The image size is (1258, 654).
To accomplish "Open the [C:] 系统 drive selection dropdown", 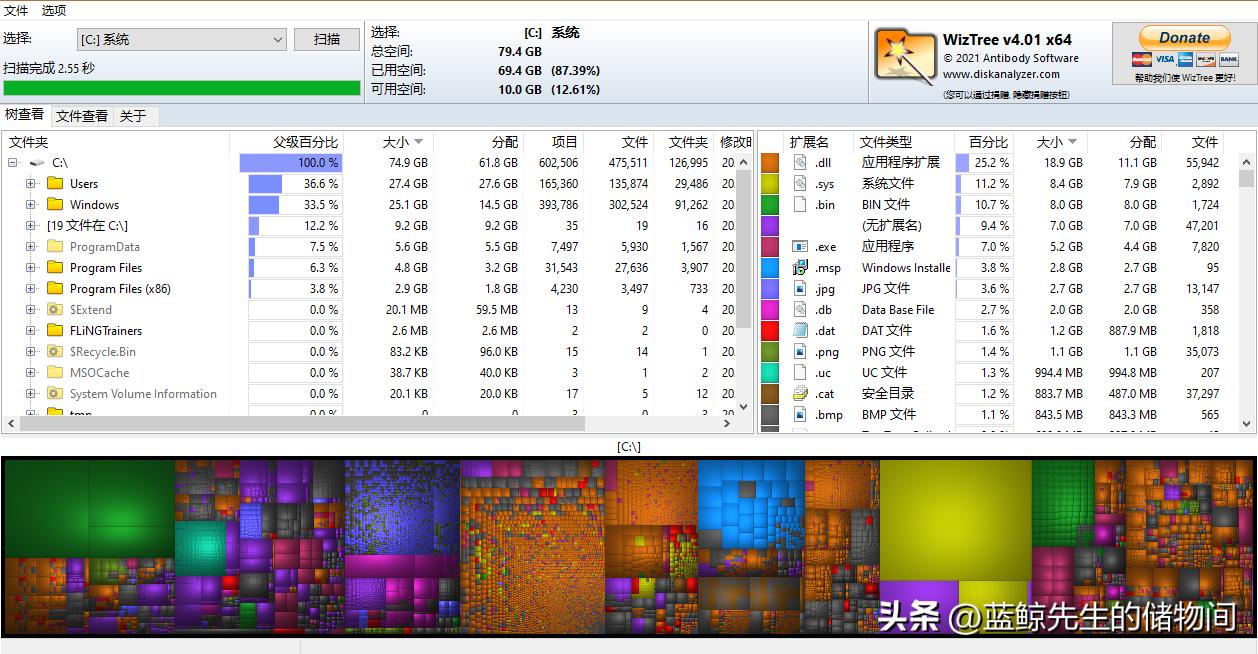I will pyautogui.click(x=277, y=39).
